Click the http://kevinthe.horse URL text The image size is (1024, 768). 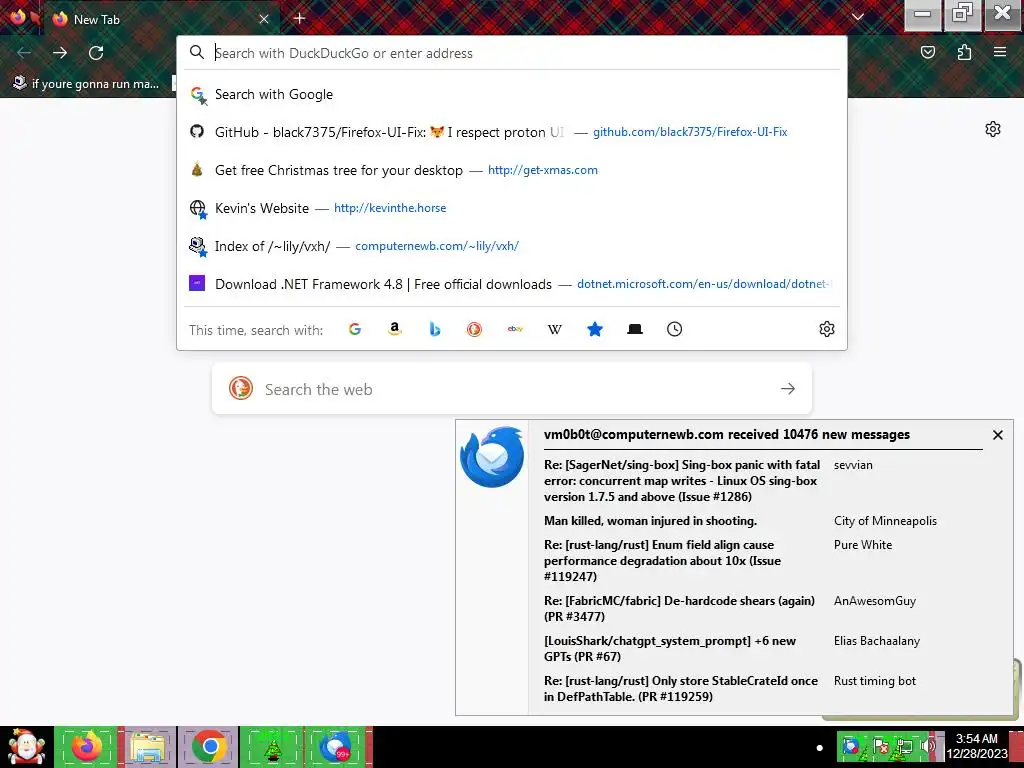click(x=390, y=208)
